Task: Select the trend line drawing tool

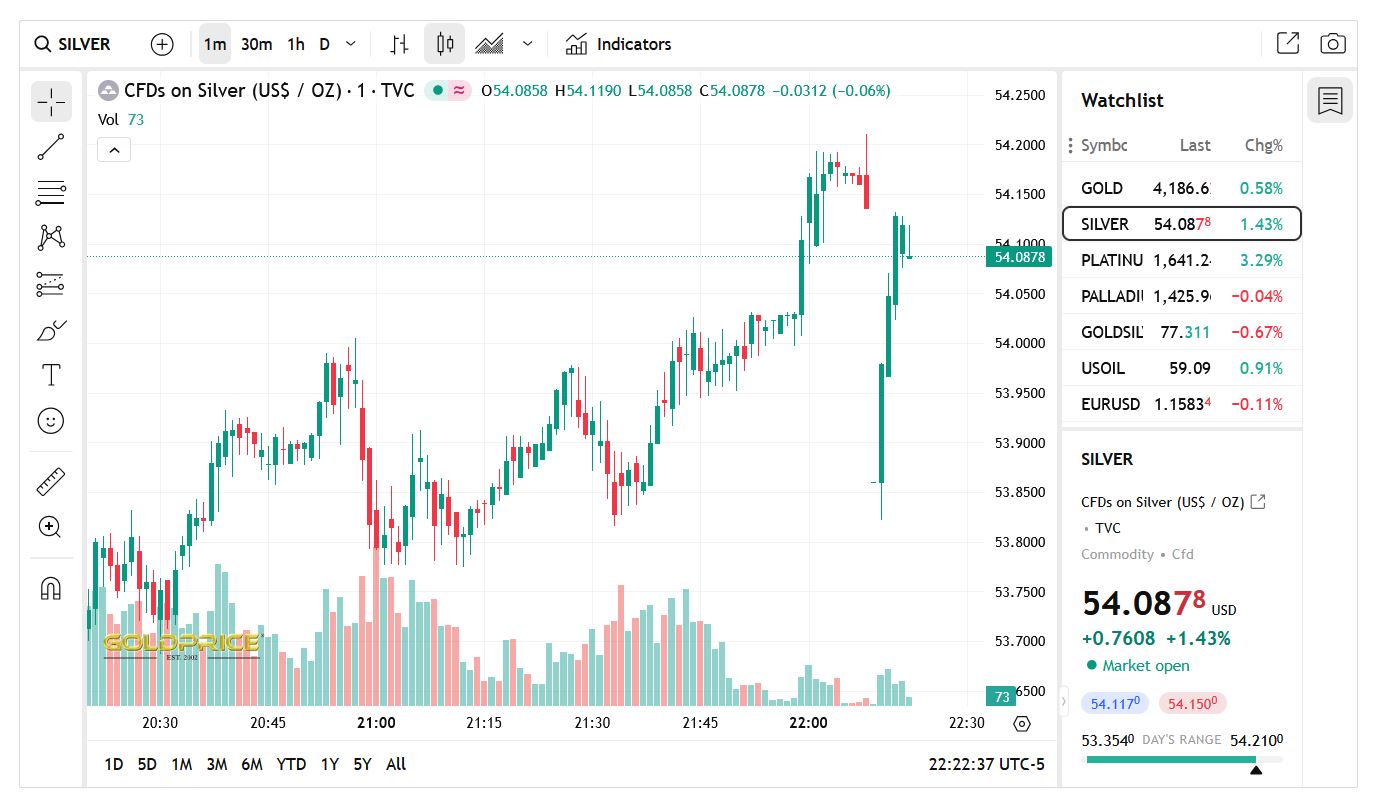Action: 51,147
